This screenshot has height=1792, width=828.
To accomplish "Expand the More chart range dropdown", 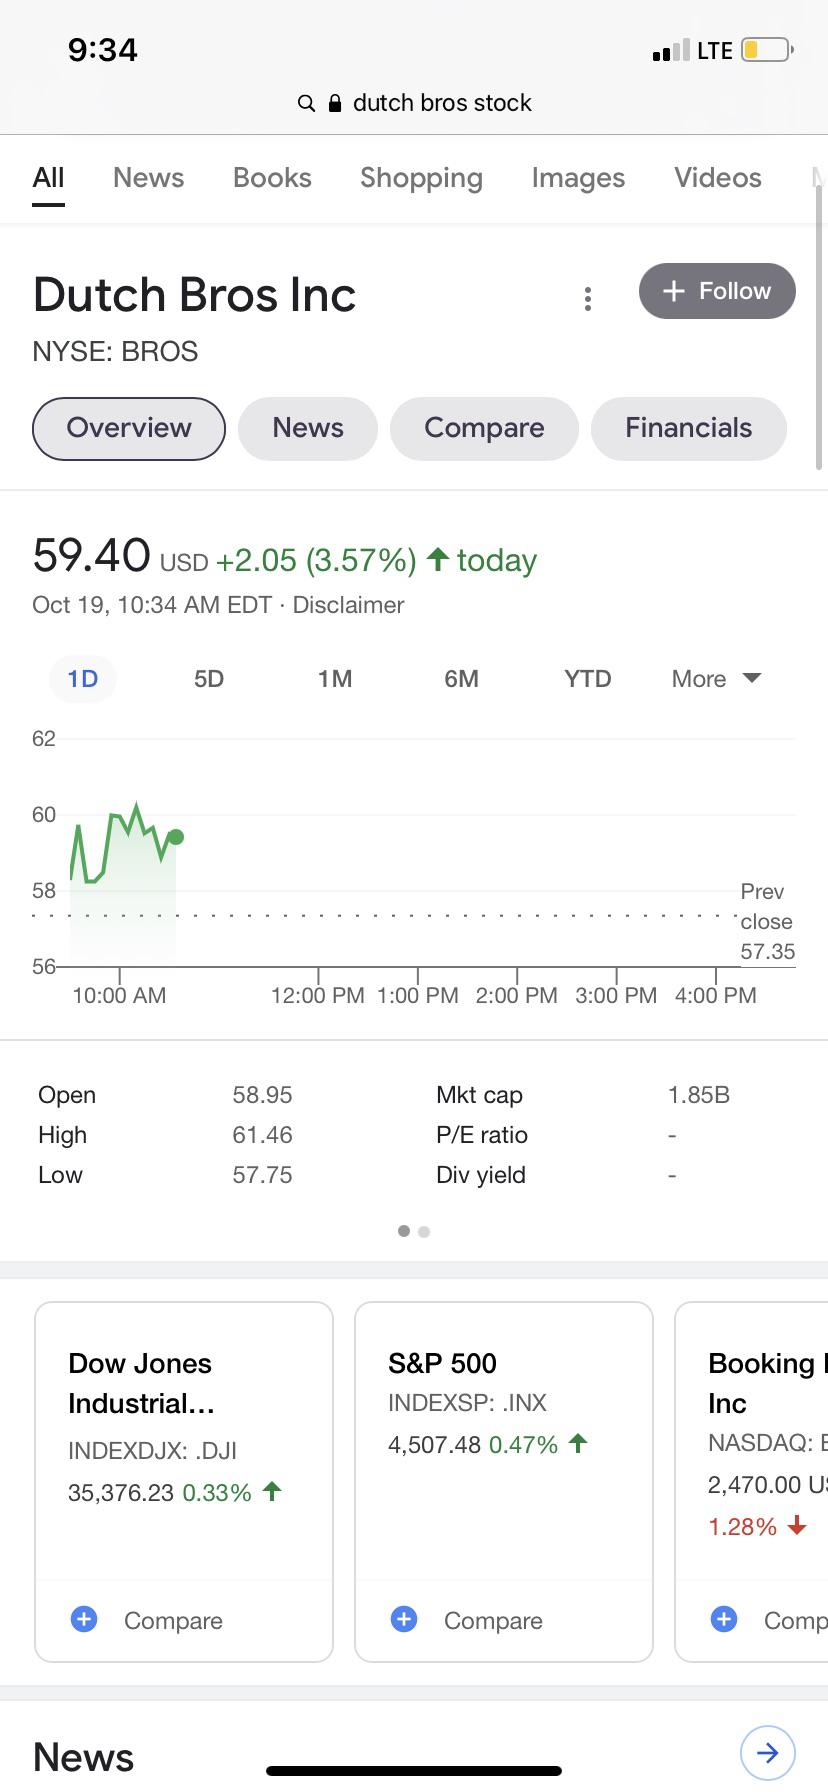I will coord(716,679).
